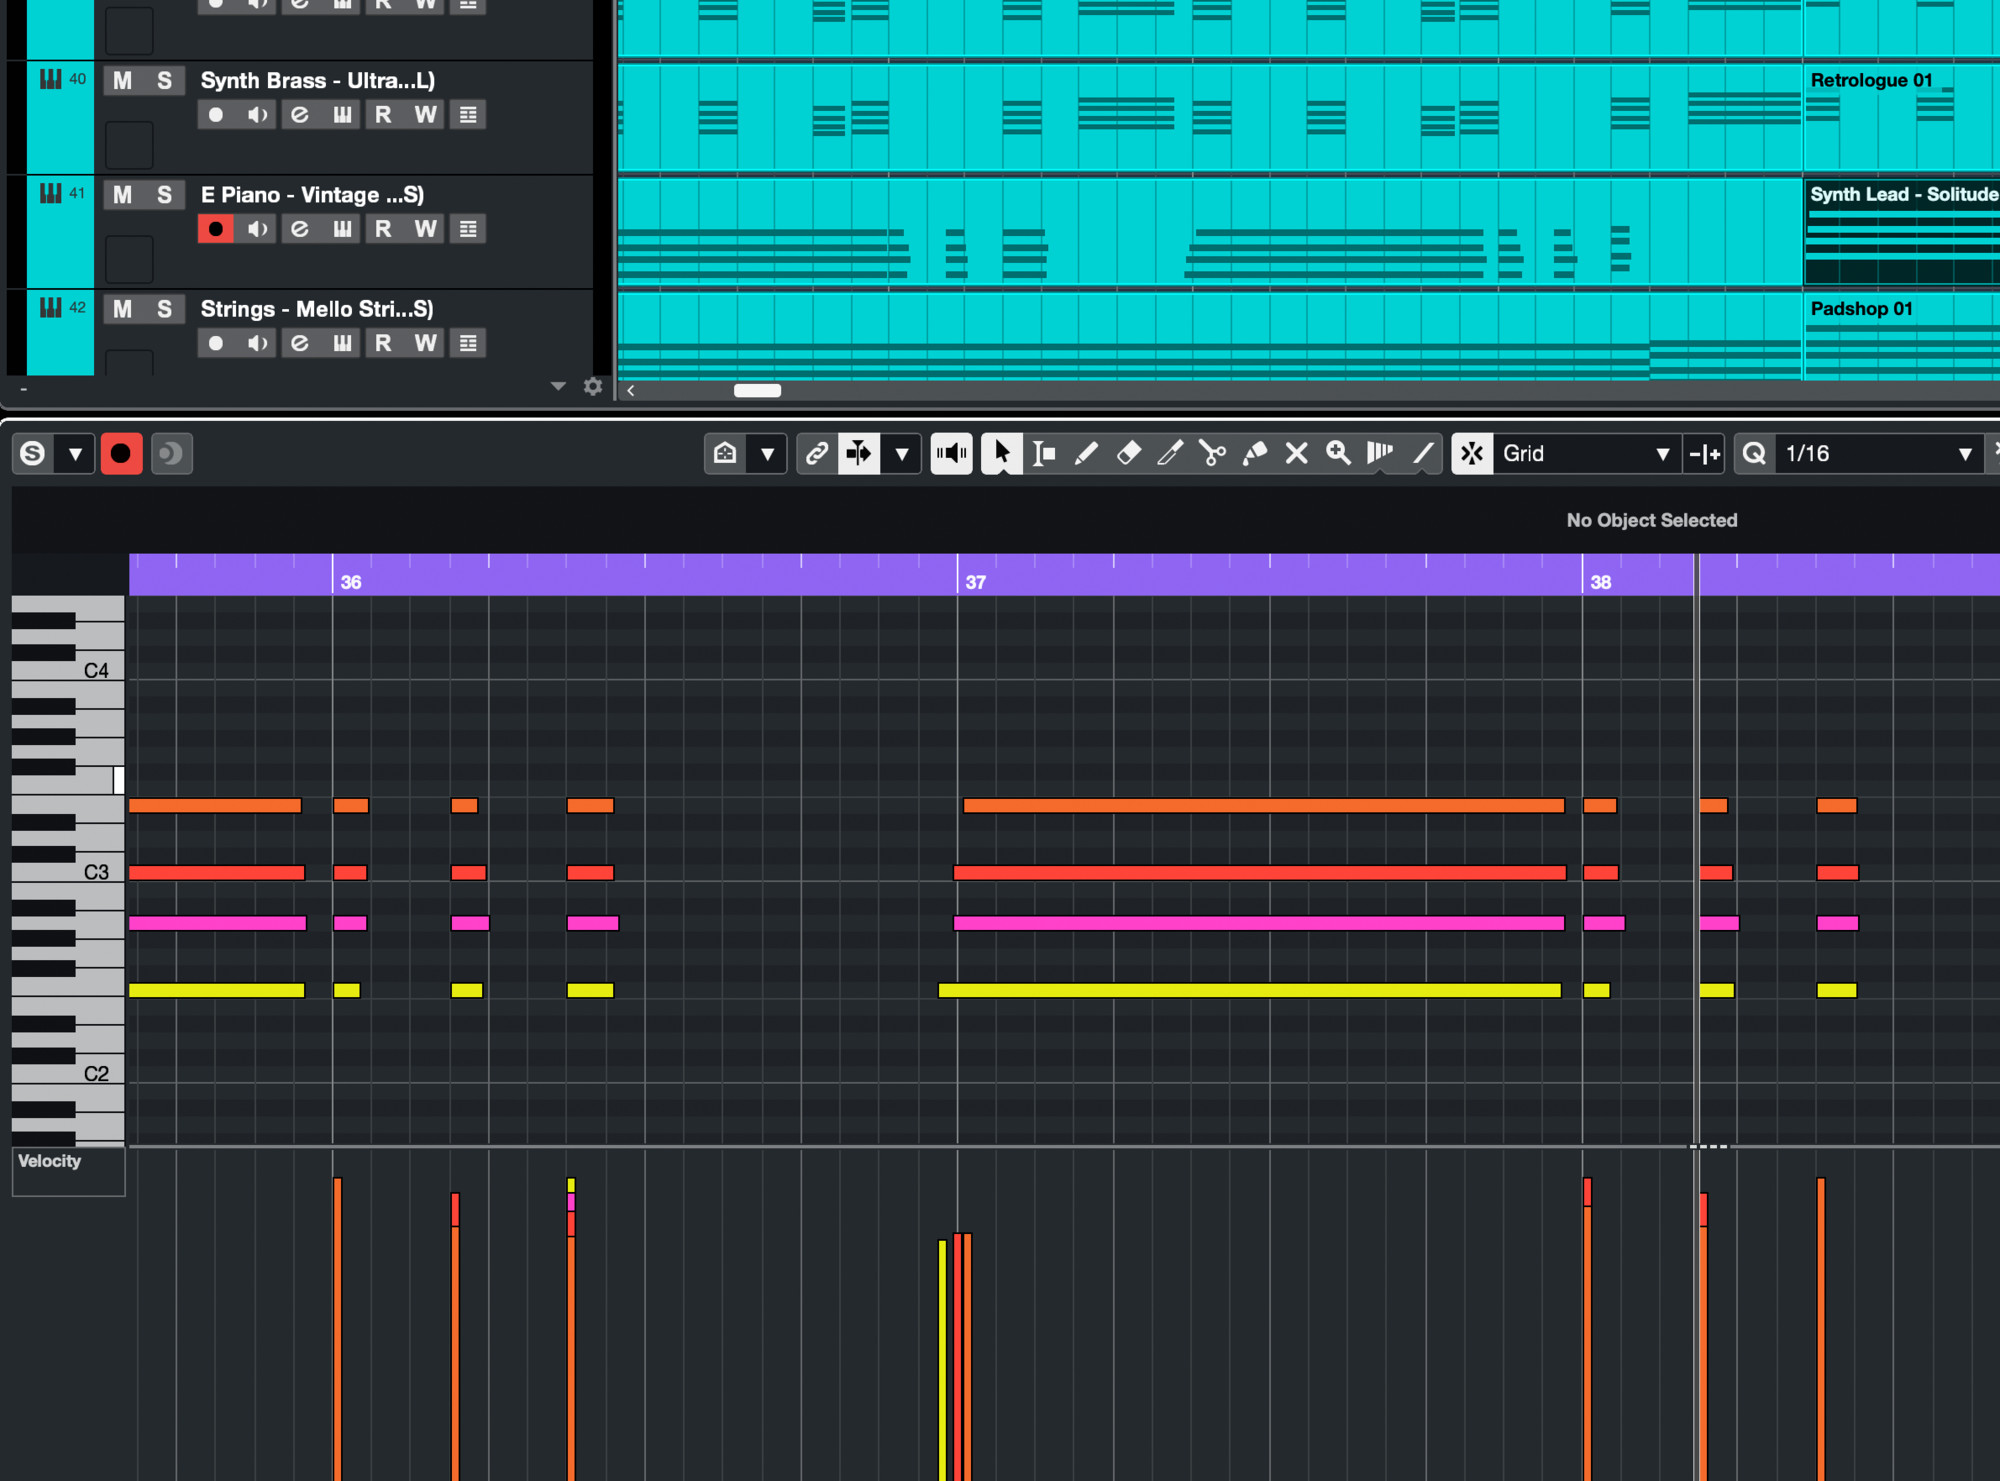Open Auto-Scroll settings dropdown arrow
2000x1481 pixels.
902,454
